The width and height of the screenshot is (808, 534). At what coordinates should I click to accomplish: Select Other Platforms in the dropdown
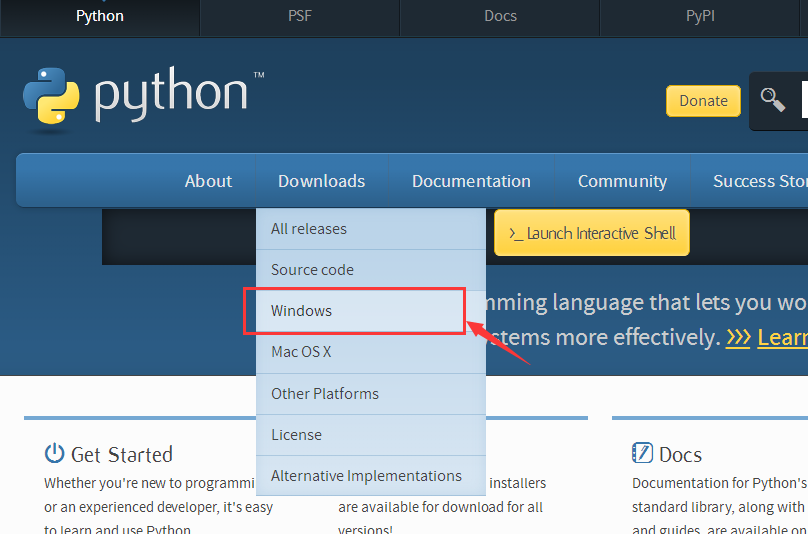(325, 394)
